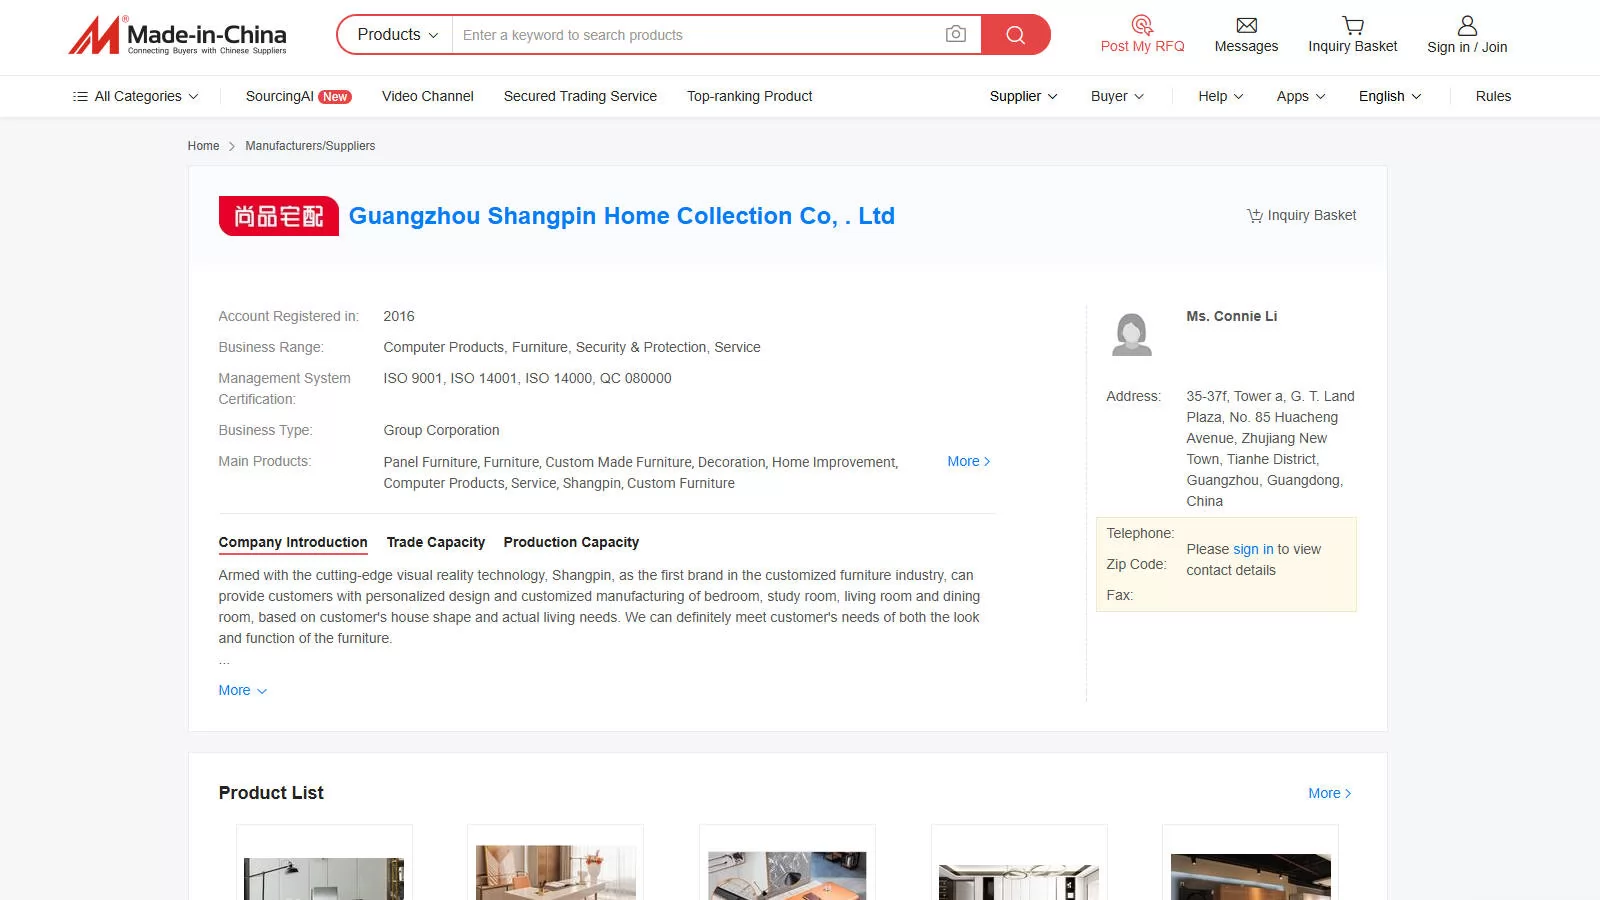Click the Made-in-China logo
The image size is (1600, 900).
click(x=178, y=35)
